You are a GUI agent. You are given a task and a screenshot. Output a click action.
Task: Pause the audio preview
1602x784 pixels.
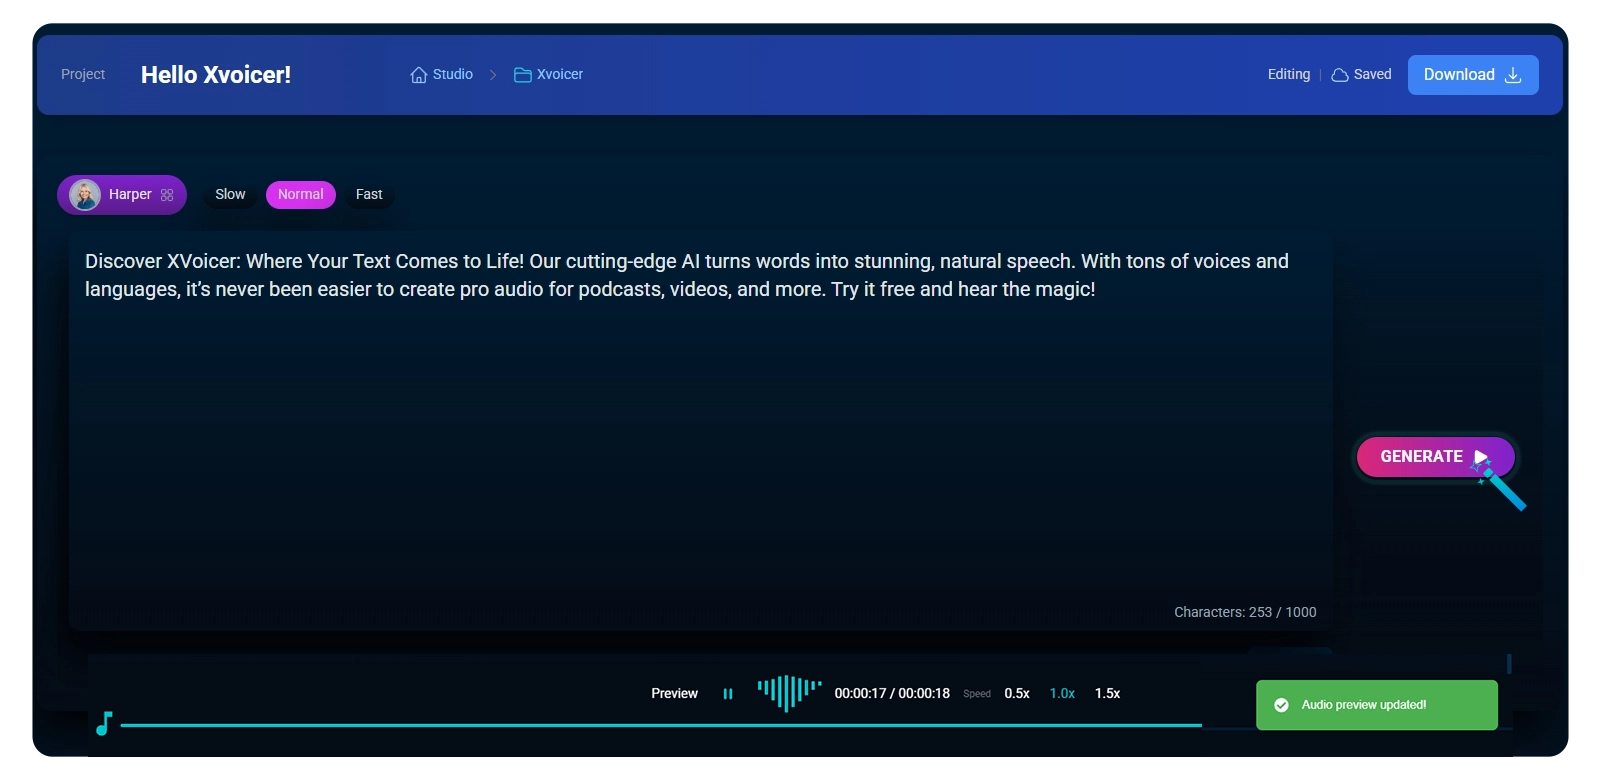click(728, 694)
